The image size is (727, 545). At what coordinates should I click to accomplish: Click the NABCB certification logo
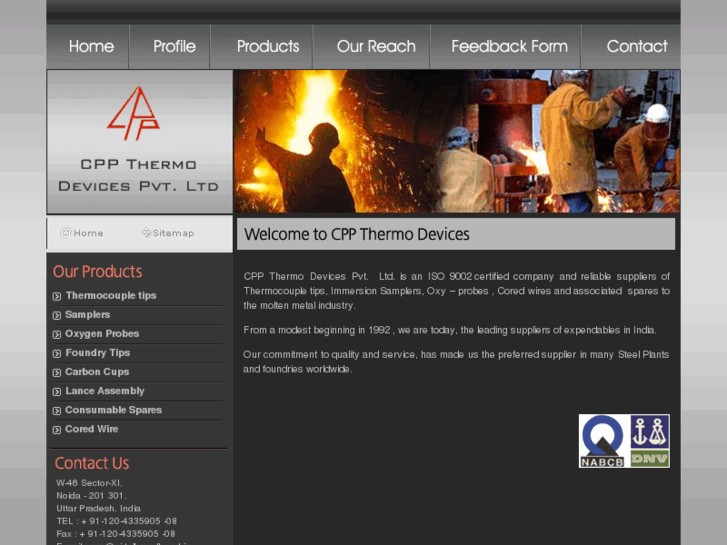603,441
